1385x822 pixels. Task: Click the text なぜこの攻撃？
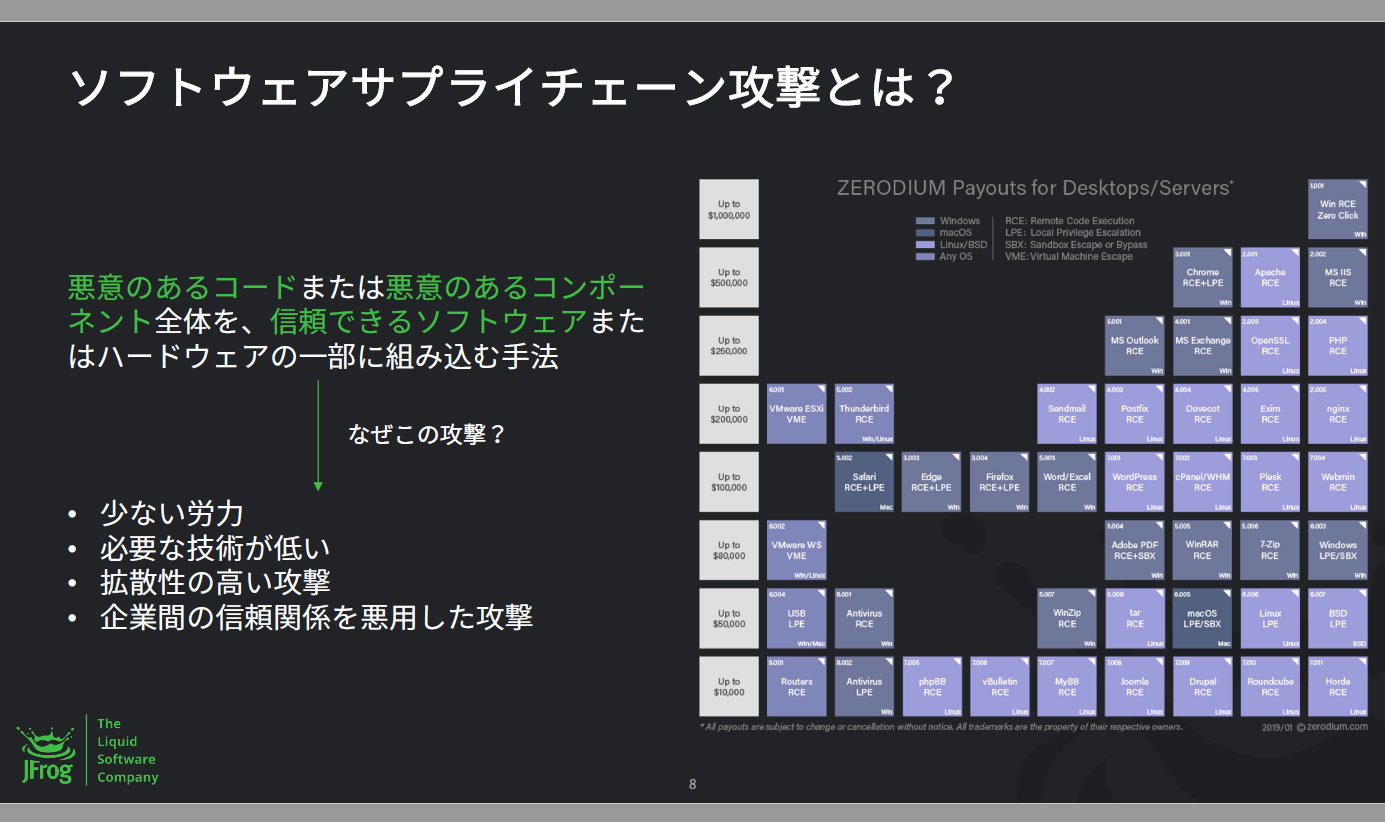[427, 434]
